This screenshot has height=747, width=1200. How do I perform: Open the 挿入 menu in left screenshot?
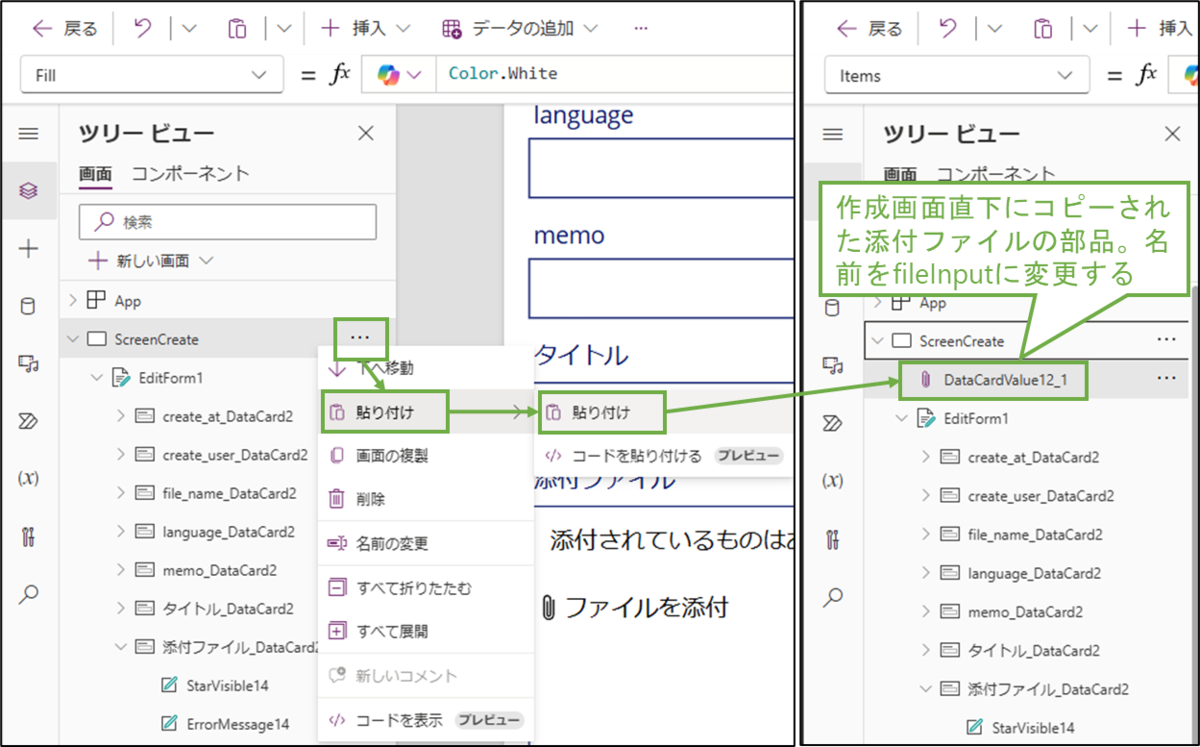(x=364, y=29)
